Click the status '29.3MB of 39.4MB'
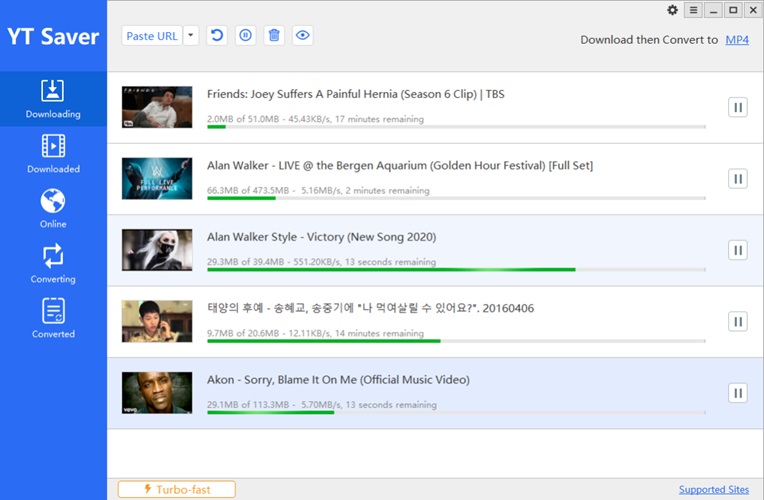 tap(246, 262)
